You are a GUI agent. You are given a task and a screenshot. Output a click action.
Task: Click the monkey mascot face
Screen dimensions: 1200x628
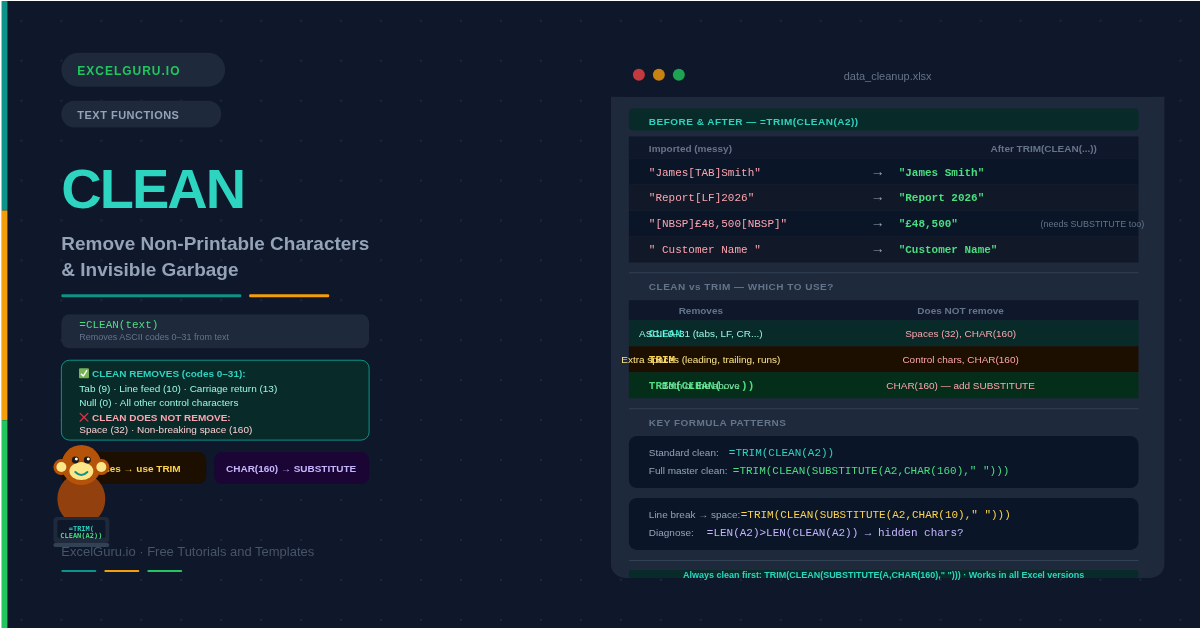[81, 466]
